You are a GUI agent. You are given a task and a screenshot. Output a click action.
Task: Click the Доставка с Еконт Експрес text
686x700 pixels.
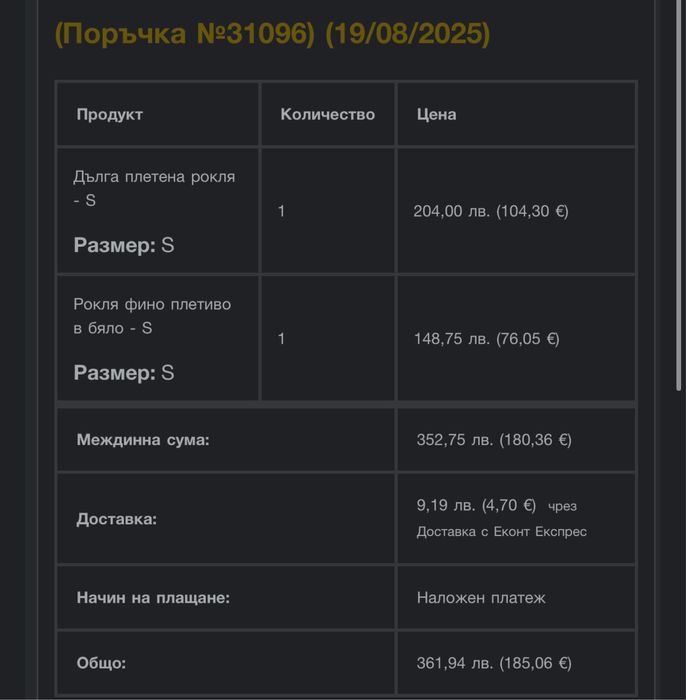coord(501,532)
